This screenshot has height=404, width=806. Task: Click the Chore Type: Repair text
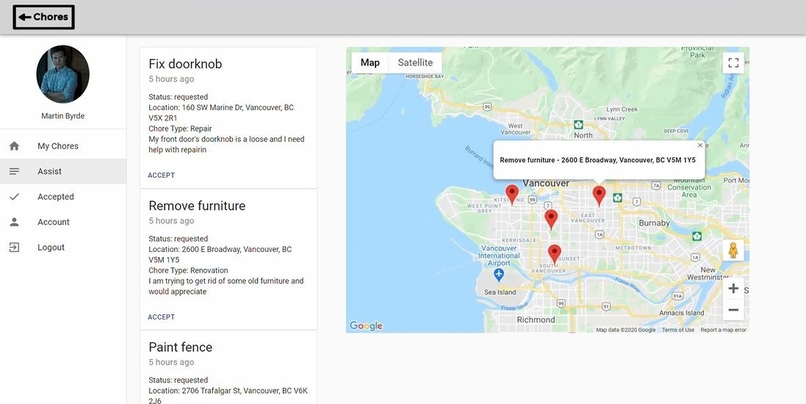[x=180, y=128]
